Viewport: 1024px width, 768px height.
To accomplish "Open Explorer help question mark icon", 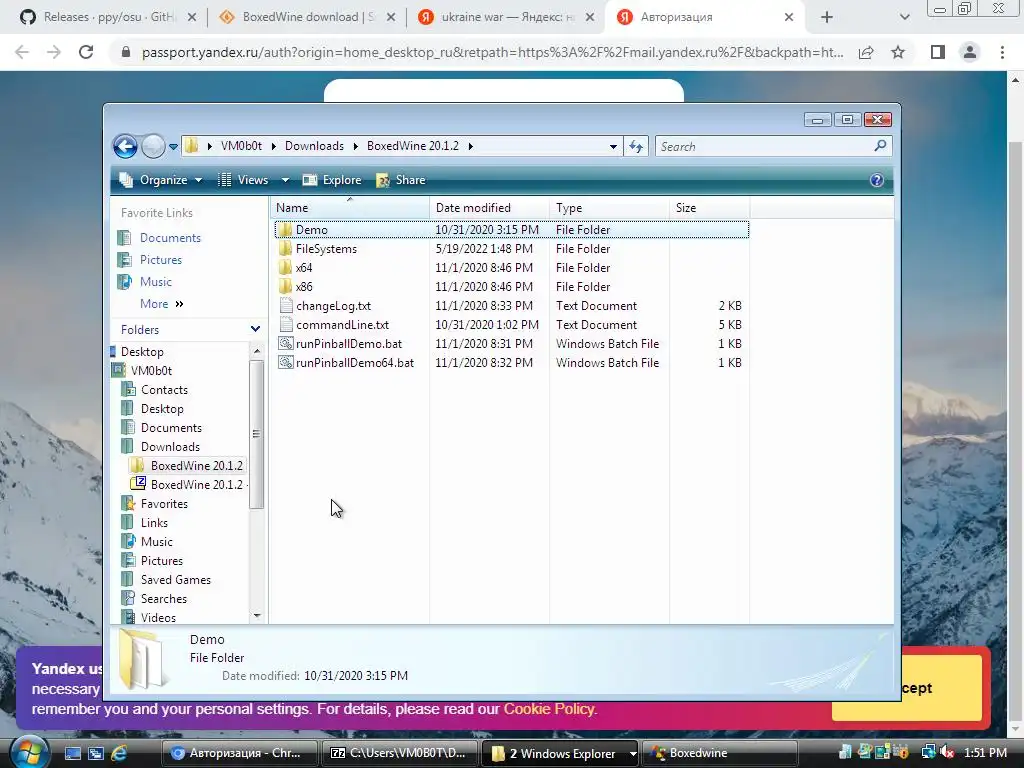I will point(876,180).
